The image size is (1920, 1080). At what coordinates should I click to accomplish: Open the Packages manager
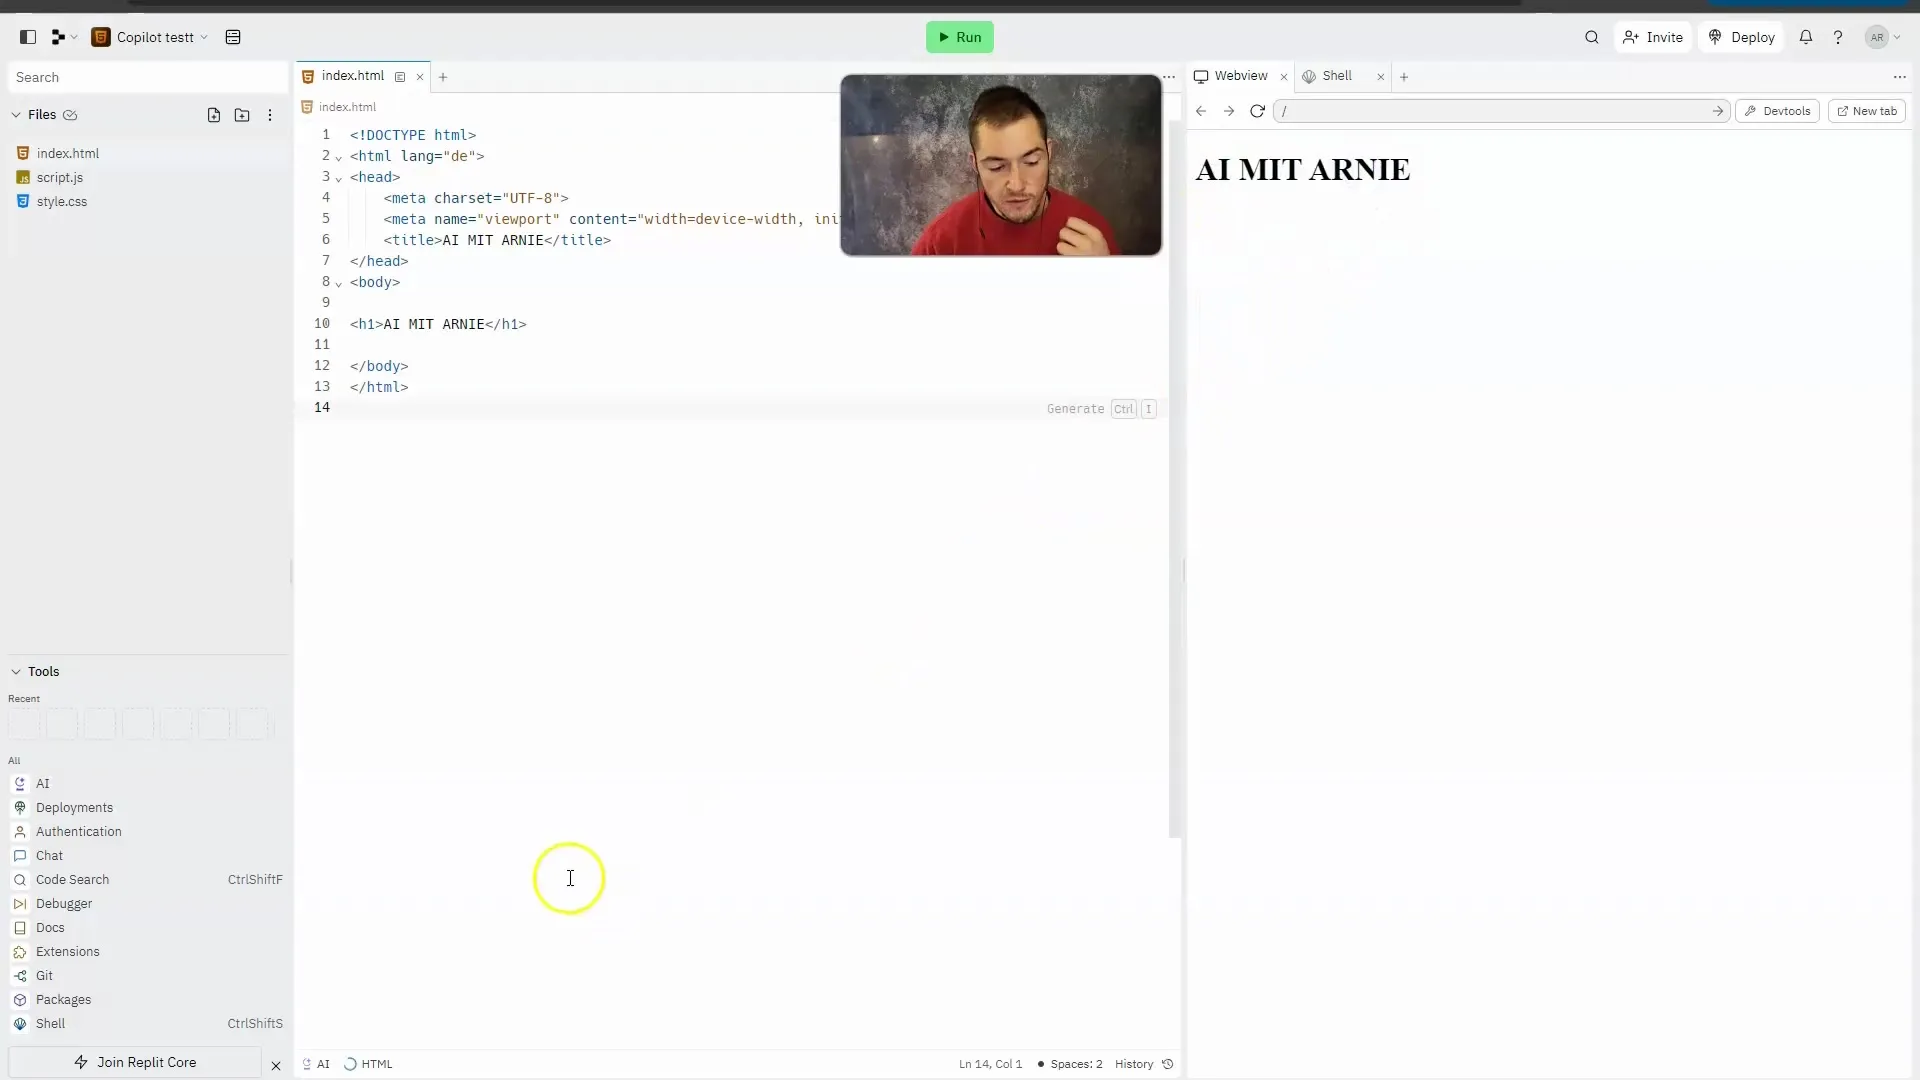(63, 998)
